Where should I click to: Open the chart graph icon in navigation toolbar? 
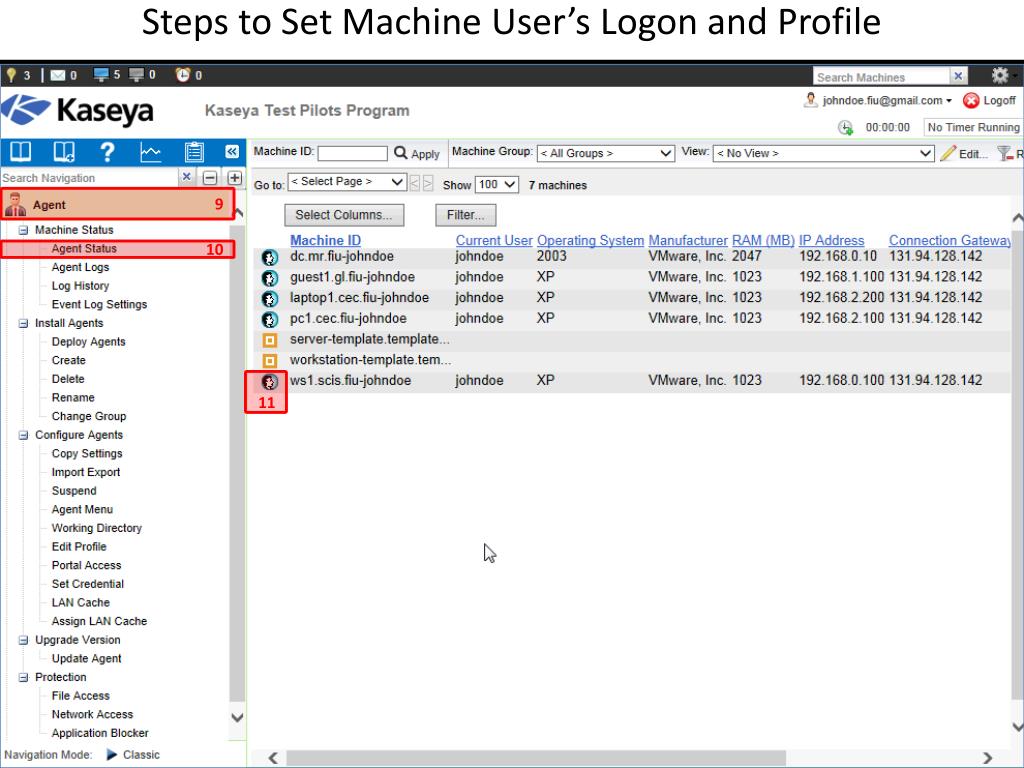click(x=149, y=151)
